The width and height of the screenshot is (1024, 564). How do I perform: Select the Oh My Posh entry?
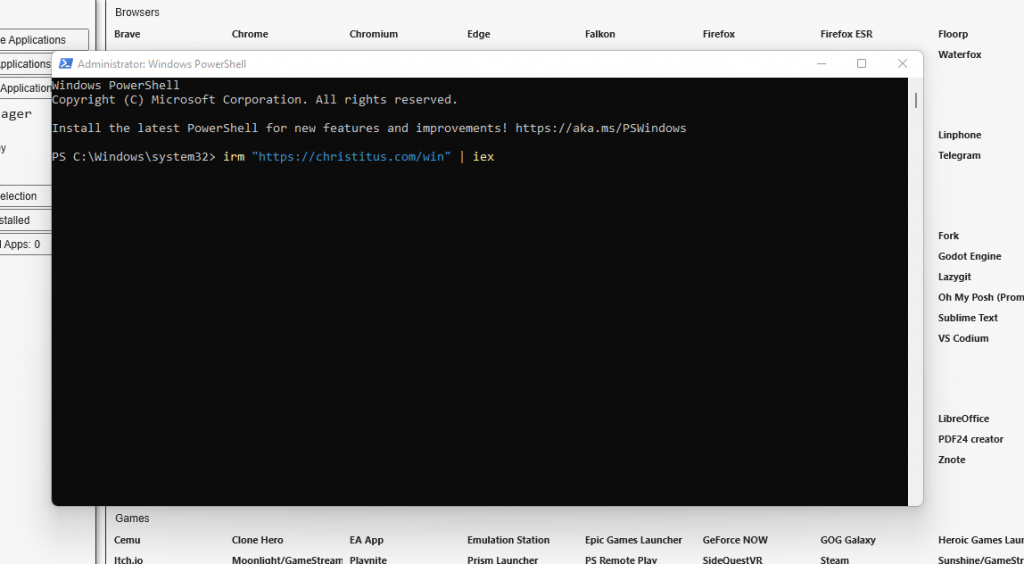point(981,297)
